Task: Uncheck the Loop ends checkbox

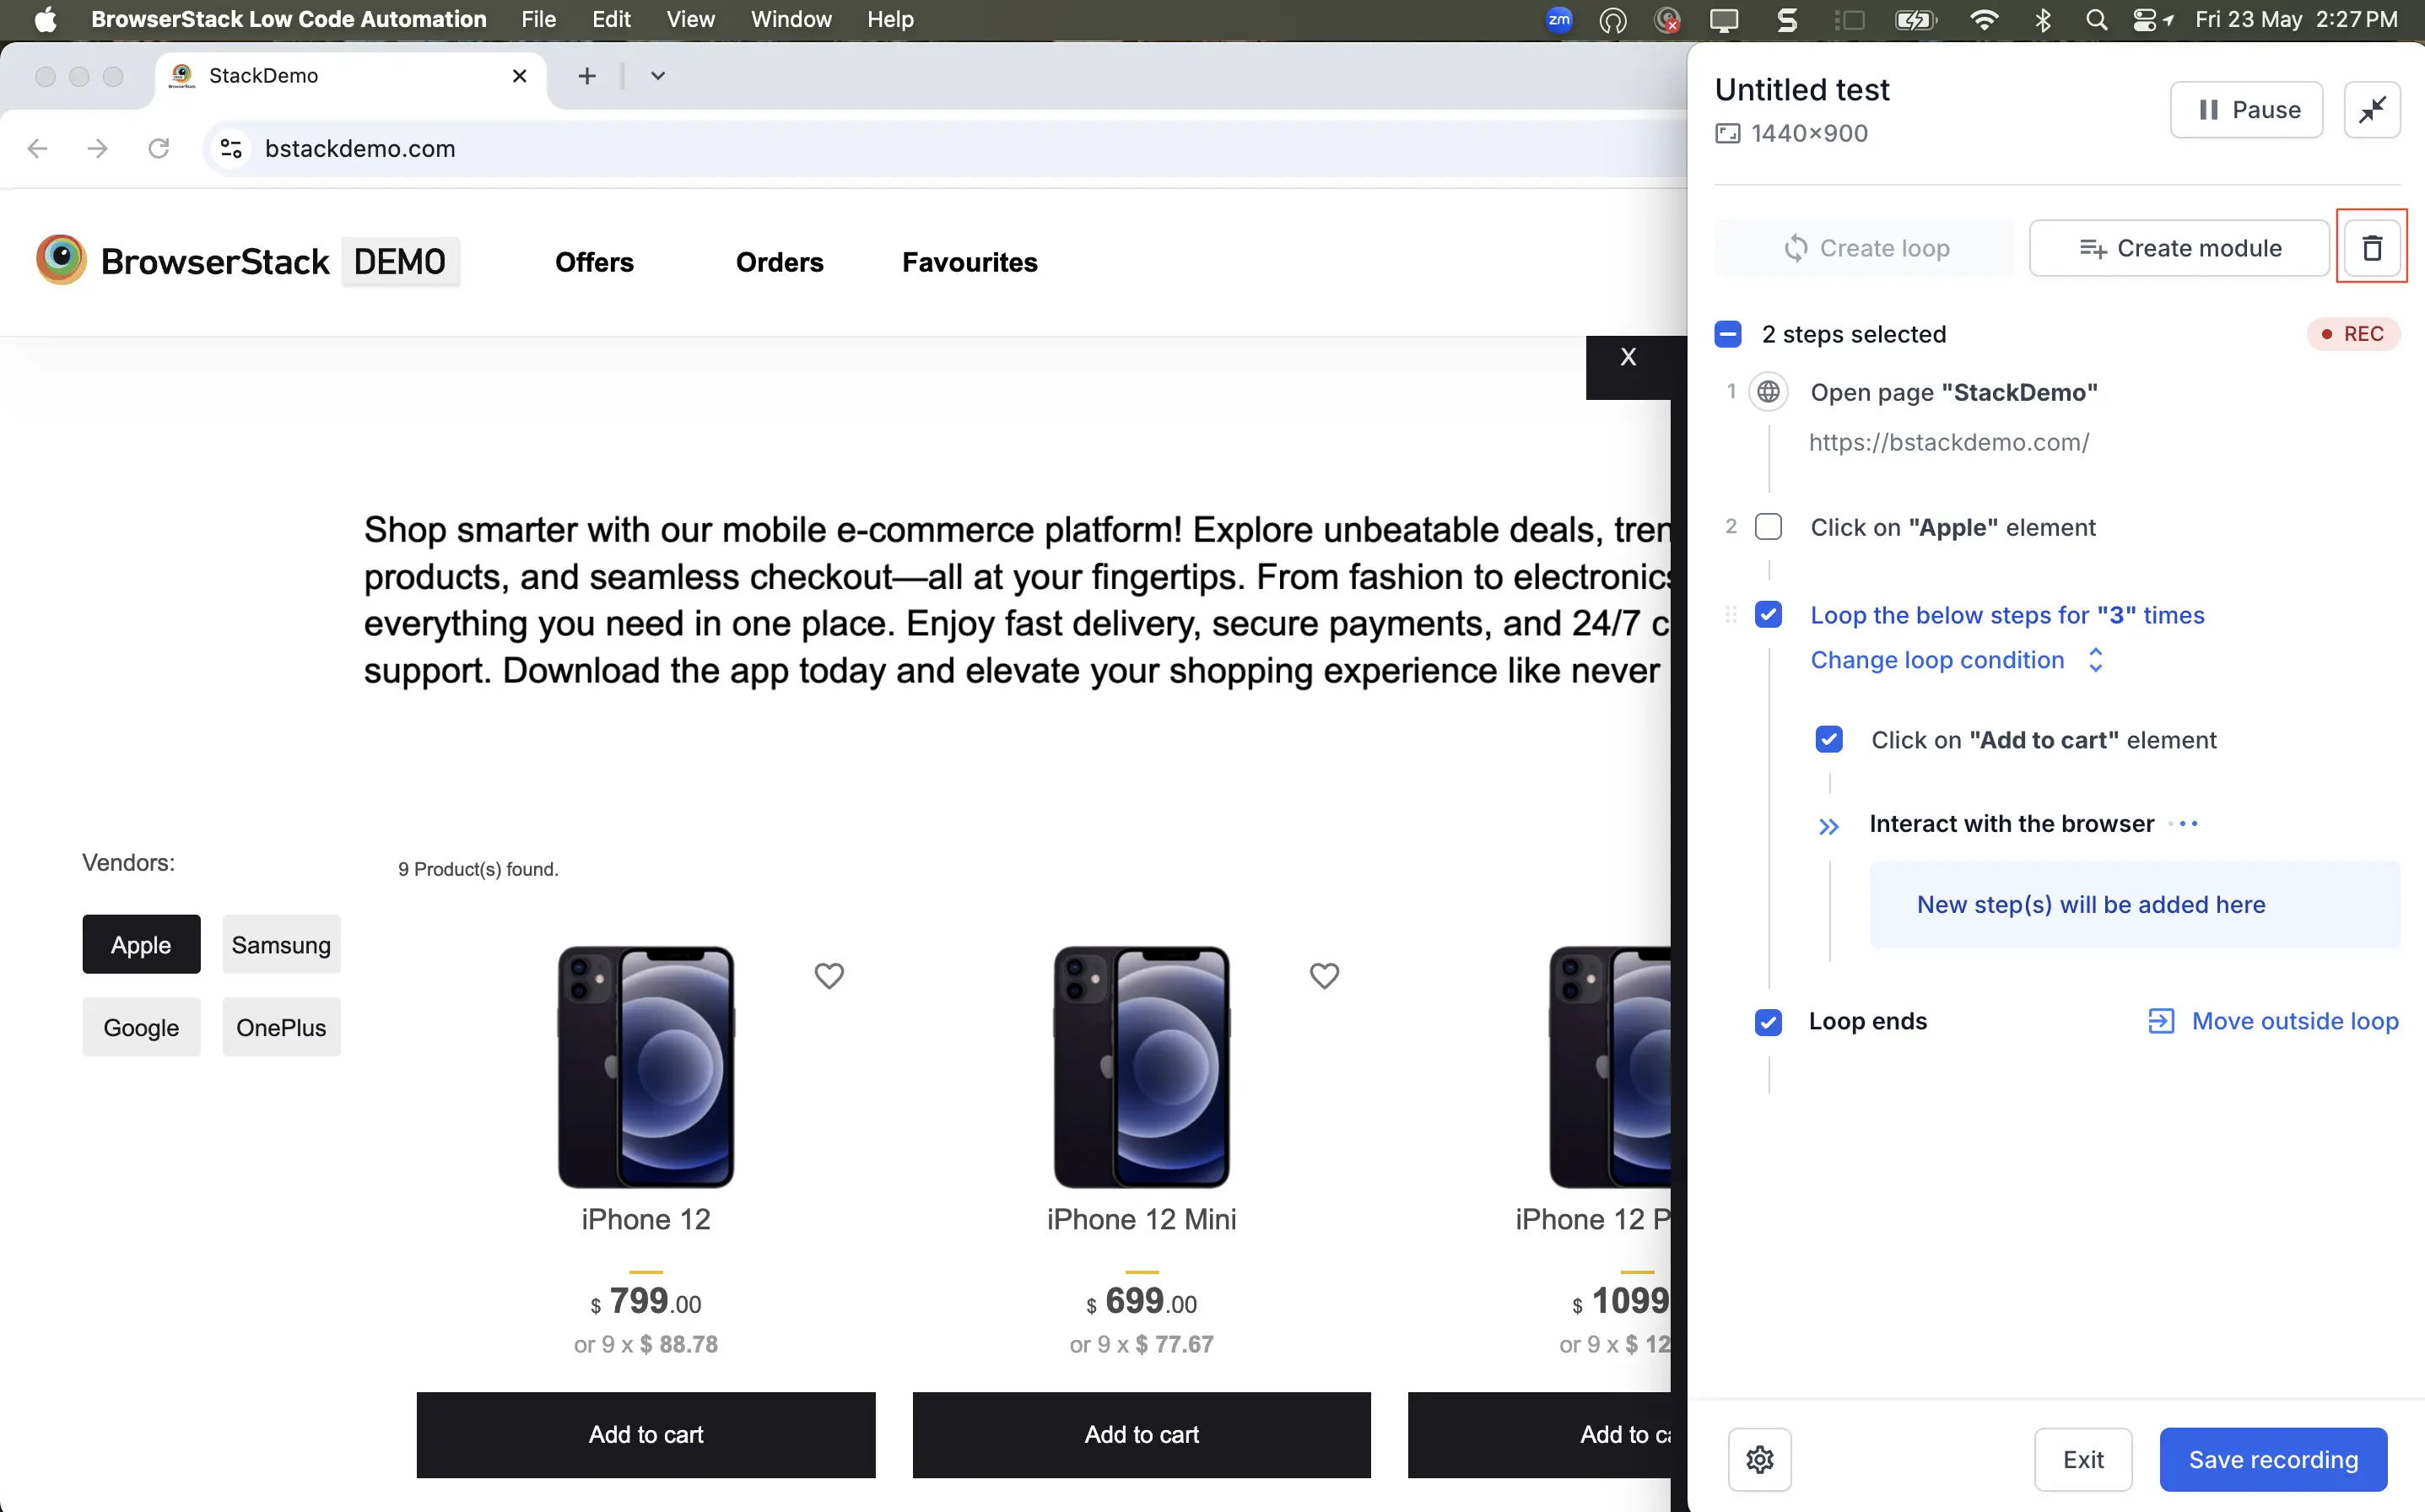Action: point(1768,1021)
